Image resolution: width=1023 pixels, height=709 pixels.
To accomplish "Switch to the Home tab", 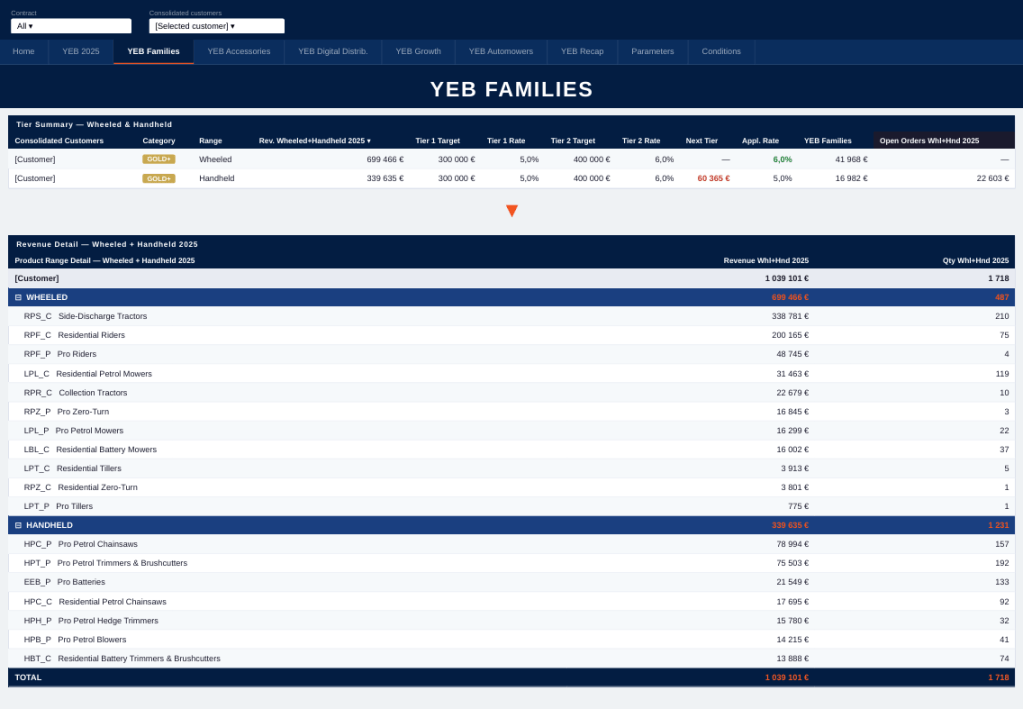I will (x=23, y=51).
